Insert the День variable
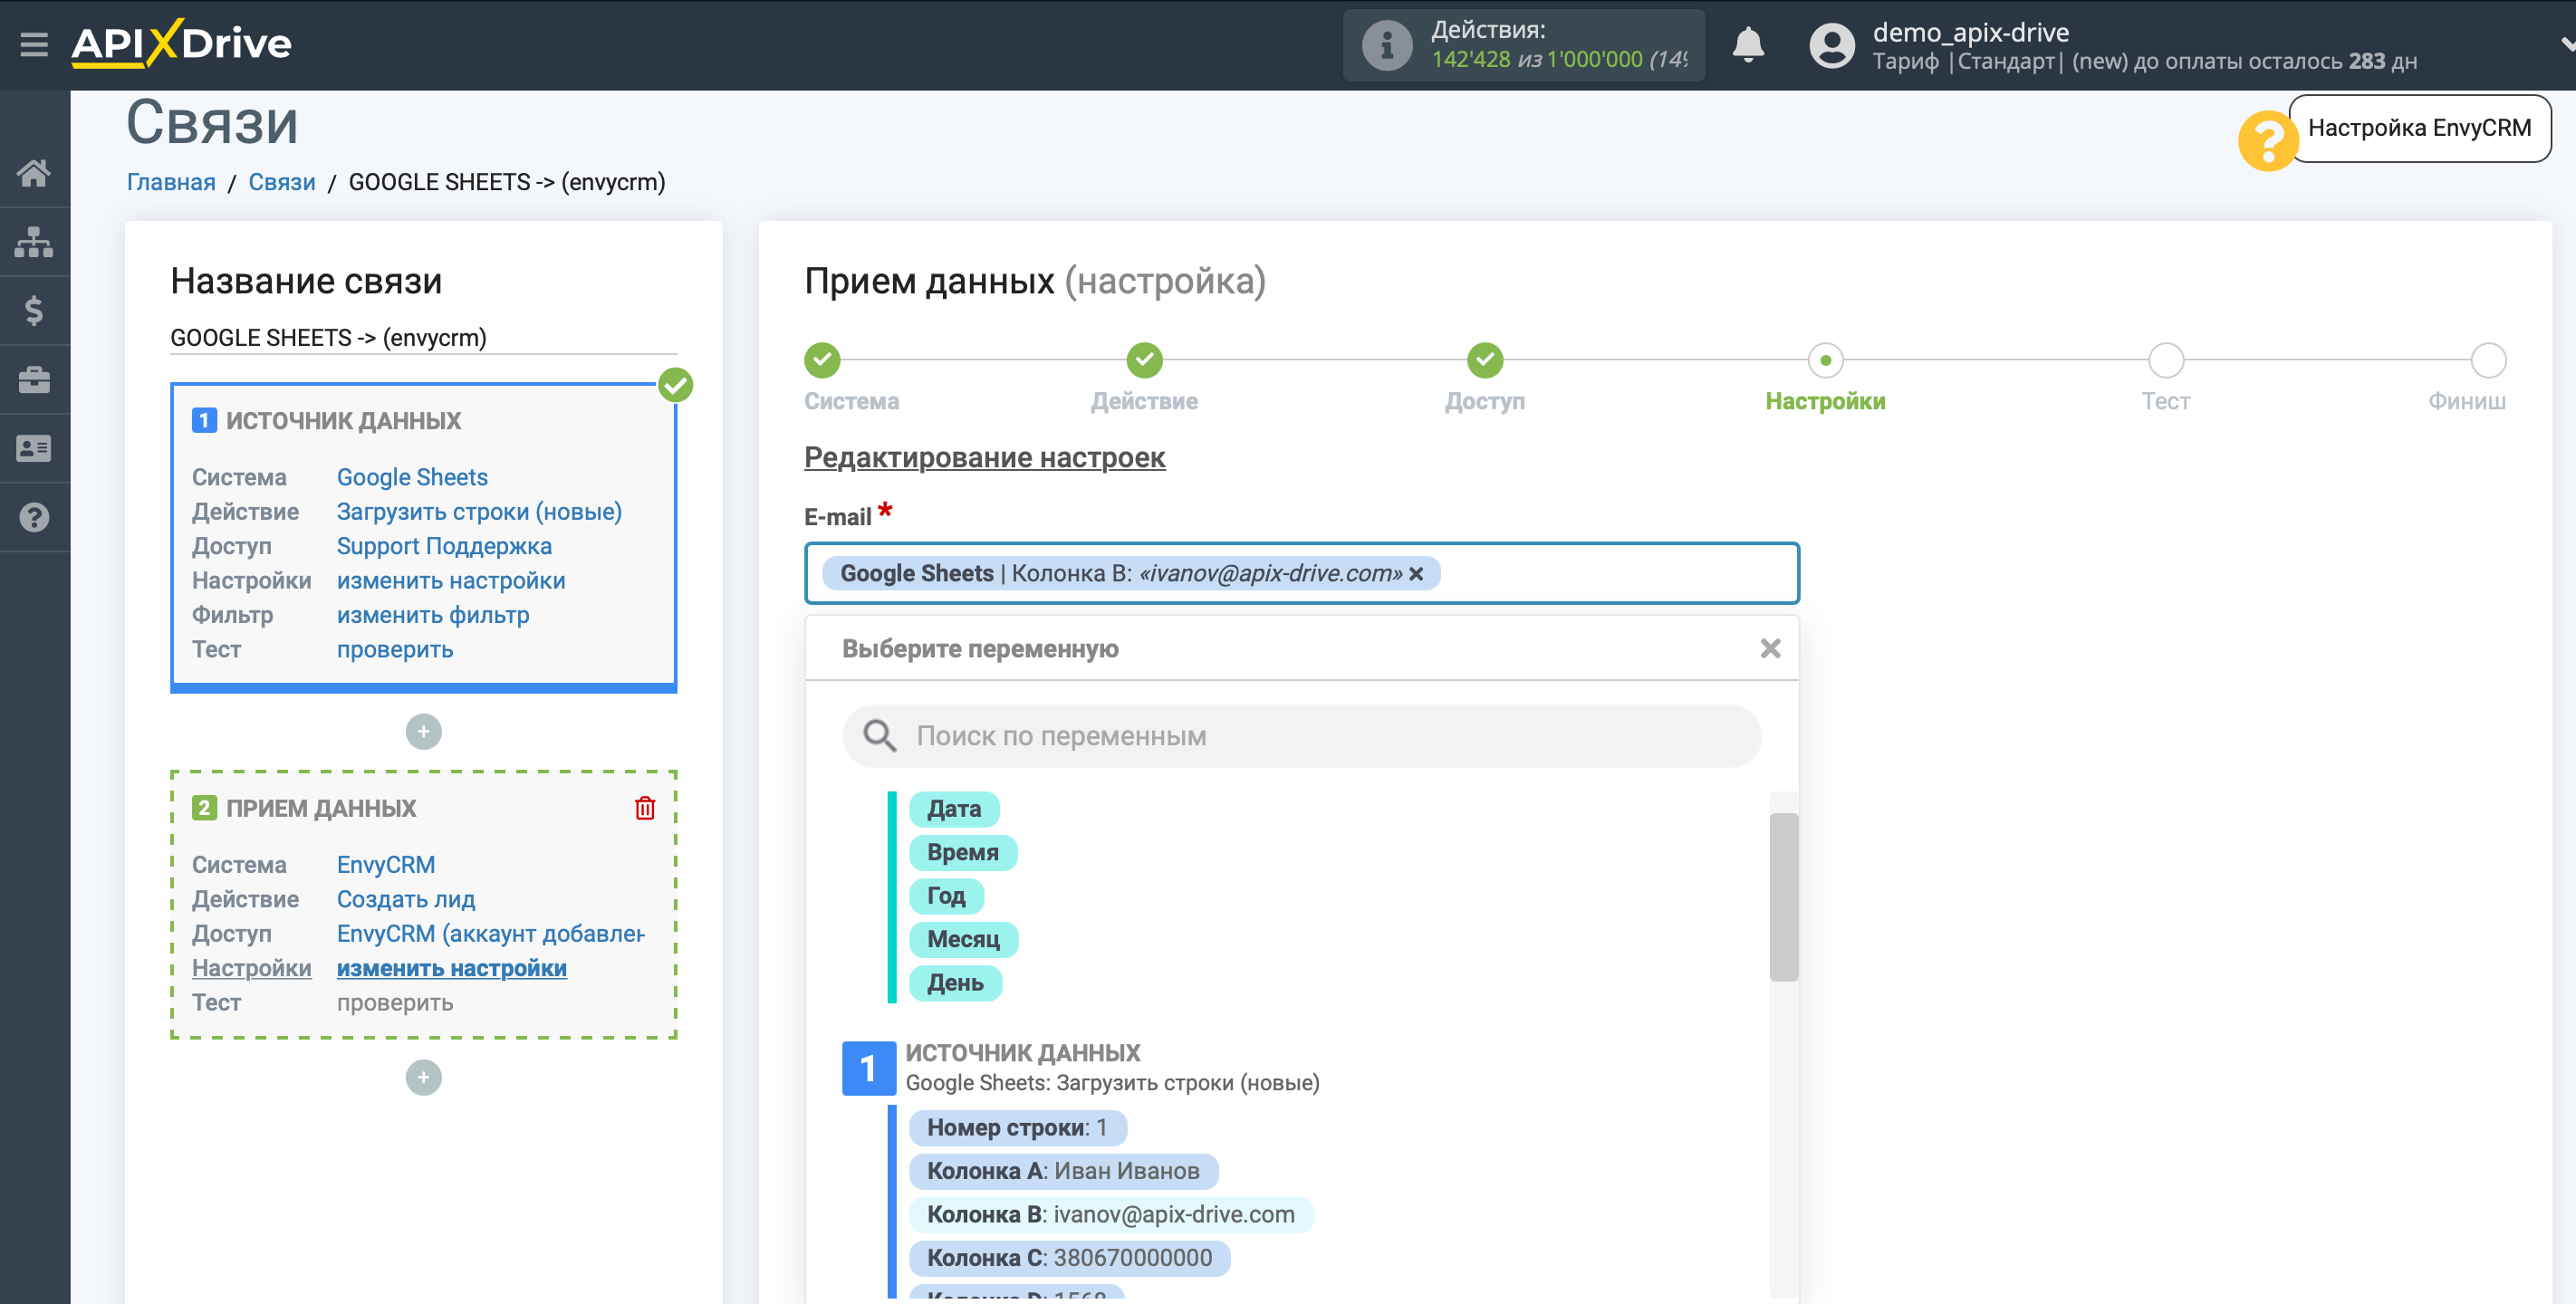This screenshot has width=2576, height=1304. (x=955, y=983)
